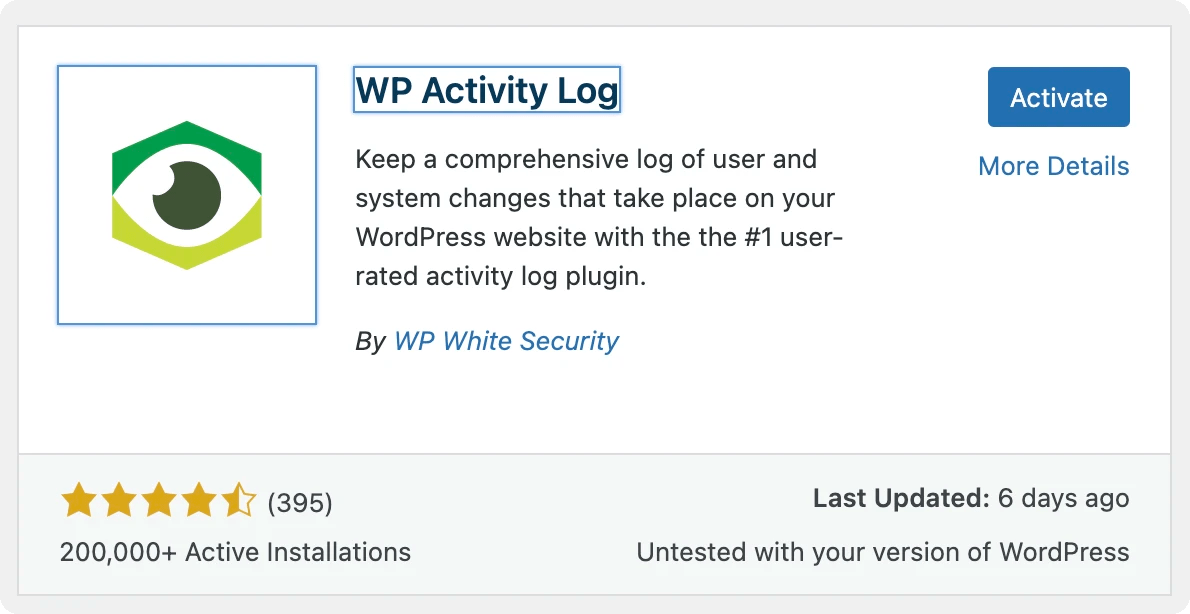This screenshot has width=1190, height=614.
Task: Click the Untested with your version notice
Action: tap(882, 552)
